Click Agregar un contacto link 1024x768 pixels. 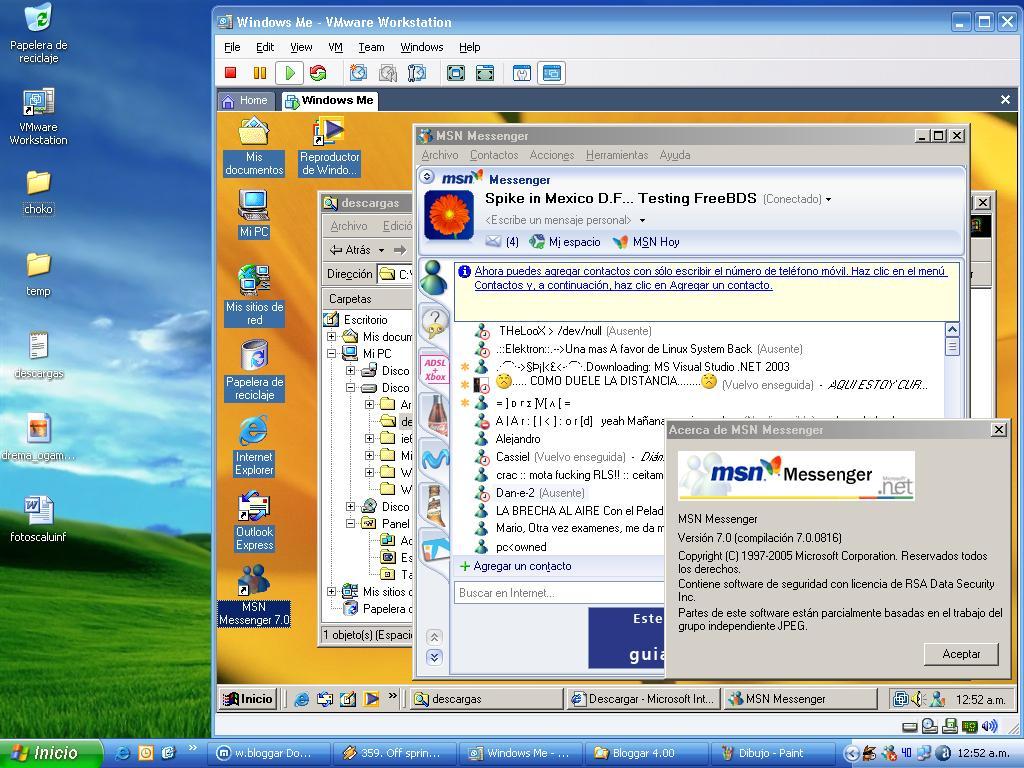(516, 566)
